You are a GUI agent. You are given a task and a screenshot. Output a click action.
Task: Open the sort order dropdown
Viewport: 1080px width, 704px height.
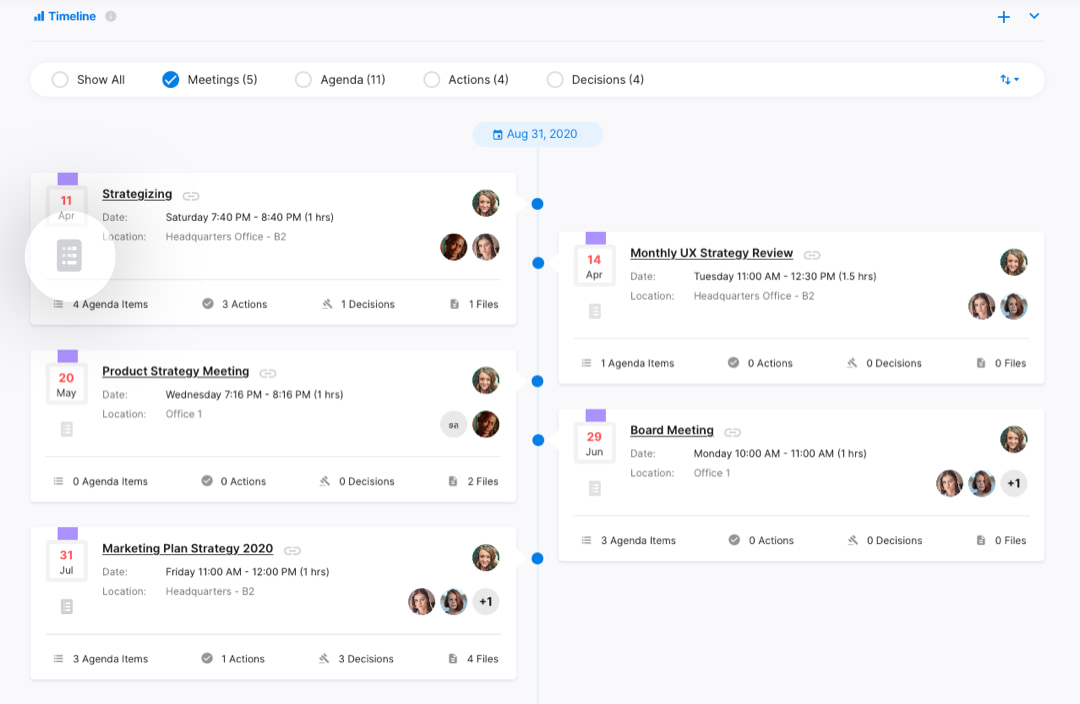tap(1009, 79)
